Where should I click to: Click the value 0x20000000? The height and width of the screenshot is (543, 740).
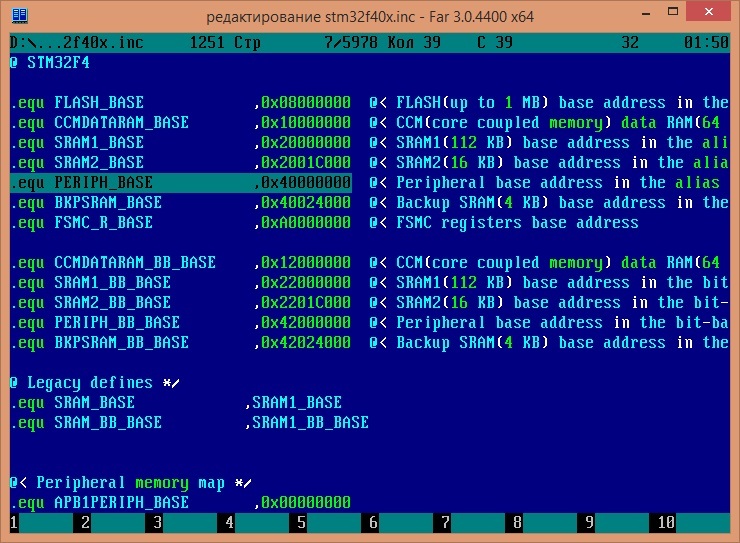click(x=306, y=142)
